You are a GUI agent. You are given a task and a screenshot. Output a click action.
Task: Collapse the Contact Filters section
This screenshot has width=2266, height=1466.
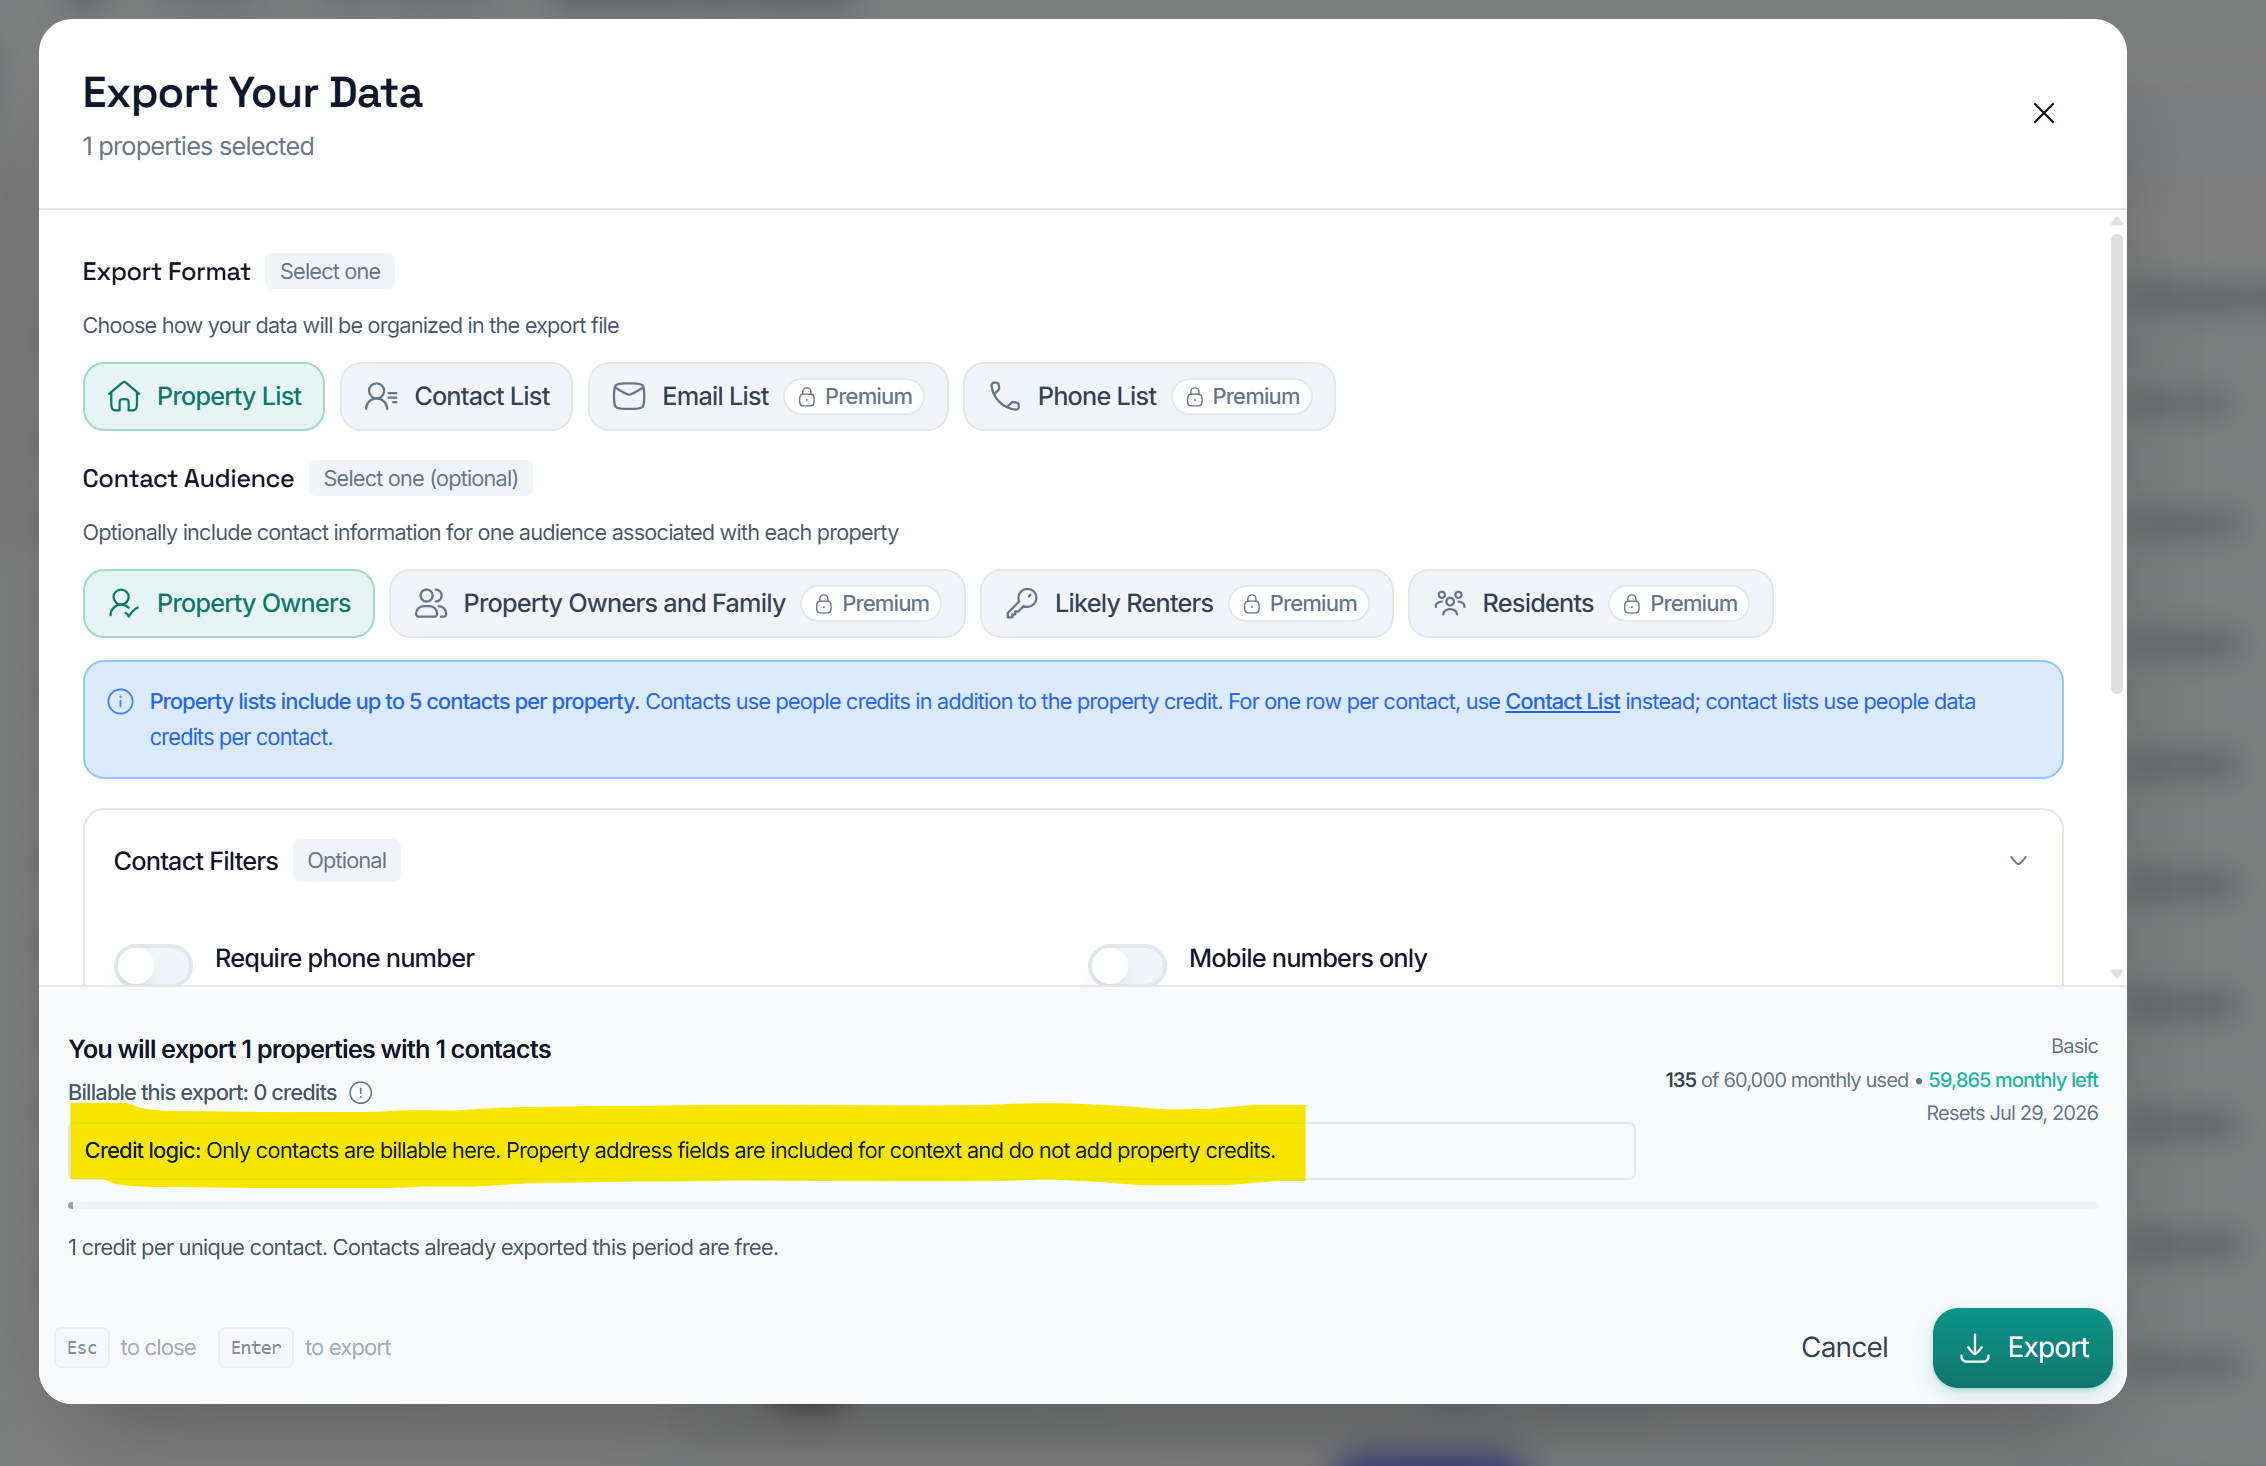[2018, 861]
